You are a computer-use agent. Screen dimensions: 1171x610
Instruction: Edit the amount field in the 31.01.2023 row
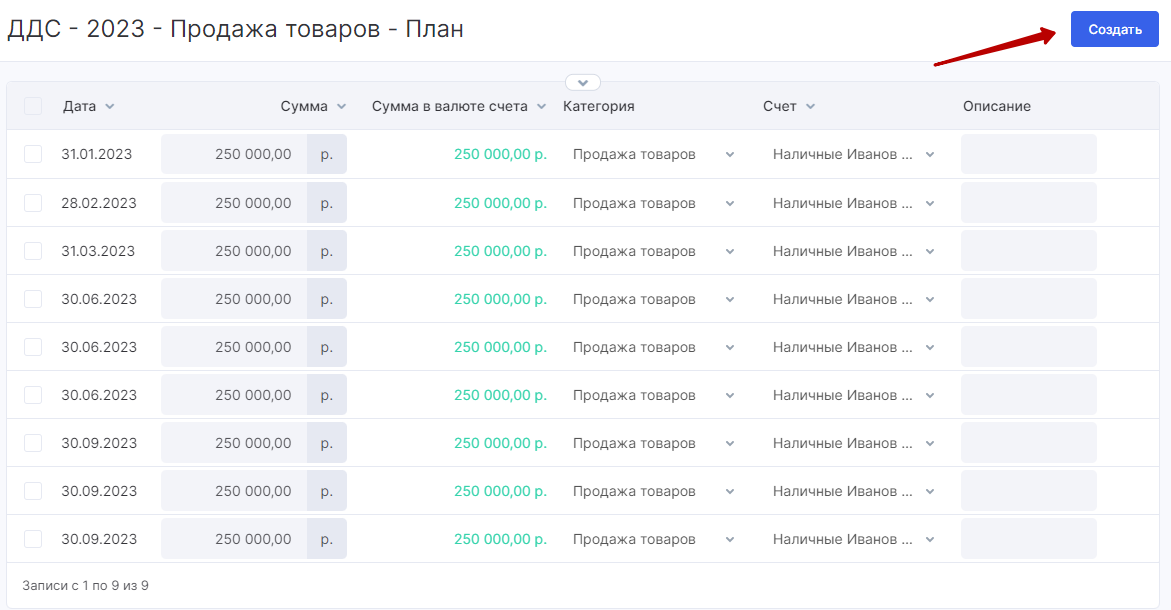click(234, 154)
